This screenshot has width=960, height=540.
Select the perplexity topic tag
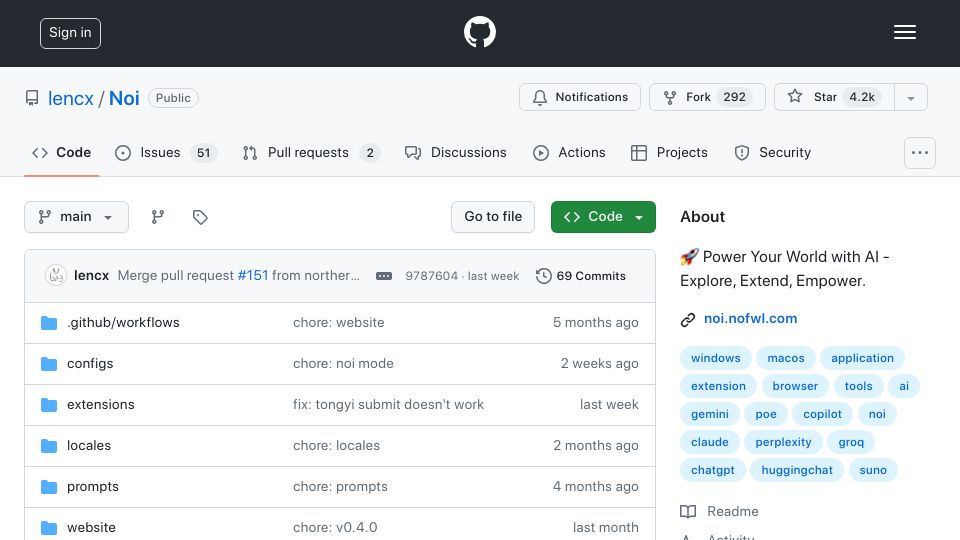click(783, 442)
